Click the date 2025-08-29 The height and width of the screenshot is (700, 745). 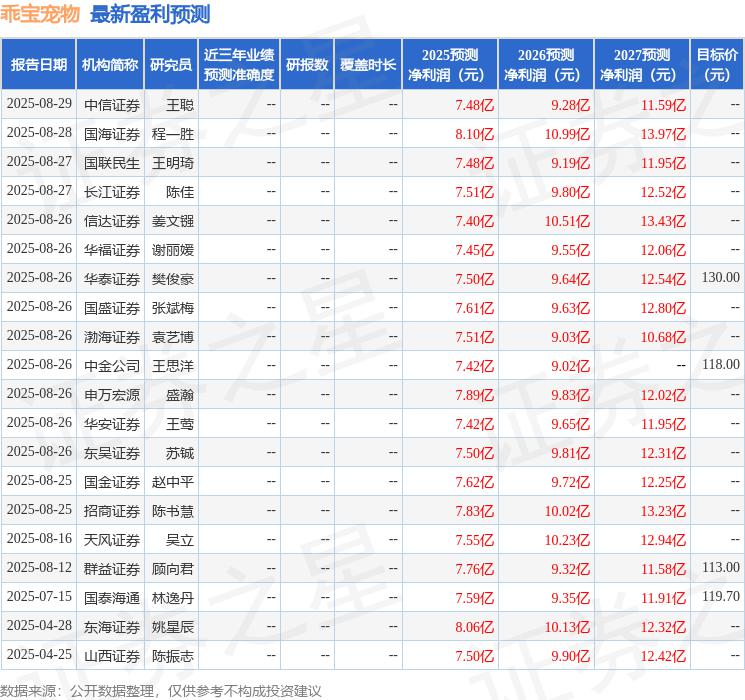39,104
